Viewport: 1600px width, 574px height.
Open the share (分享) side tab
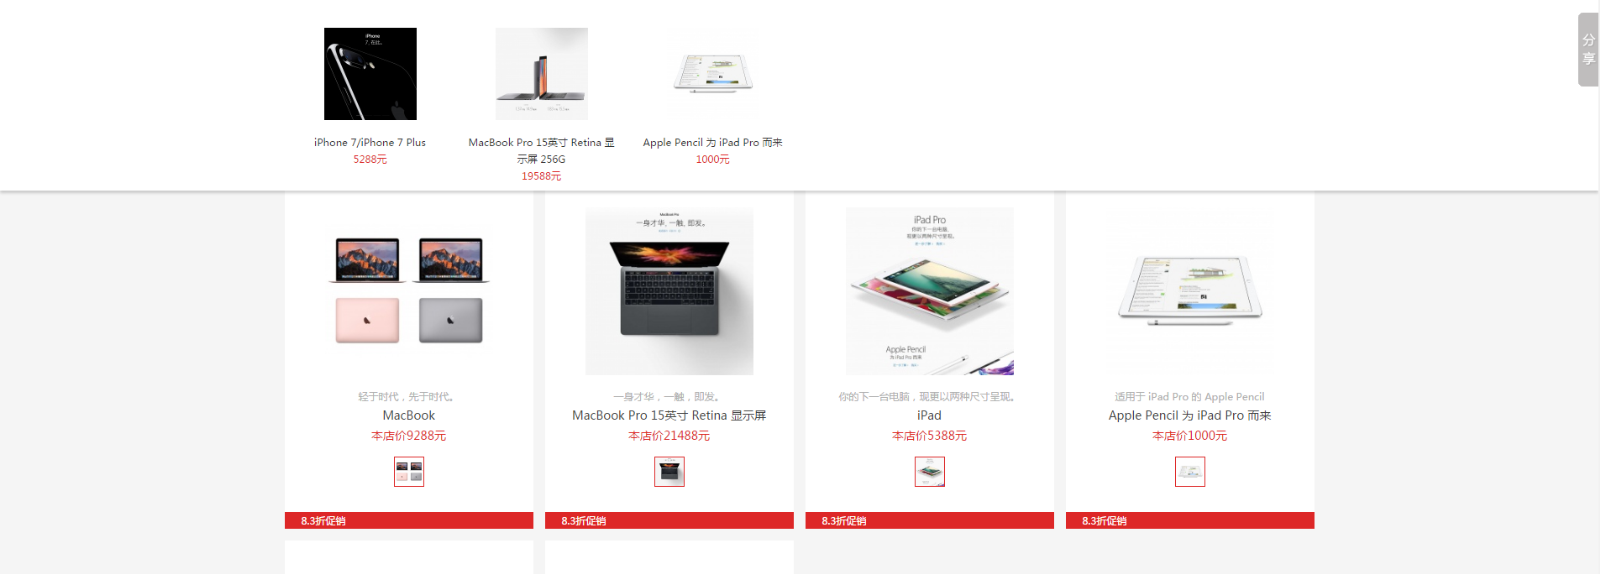1588,50
